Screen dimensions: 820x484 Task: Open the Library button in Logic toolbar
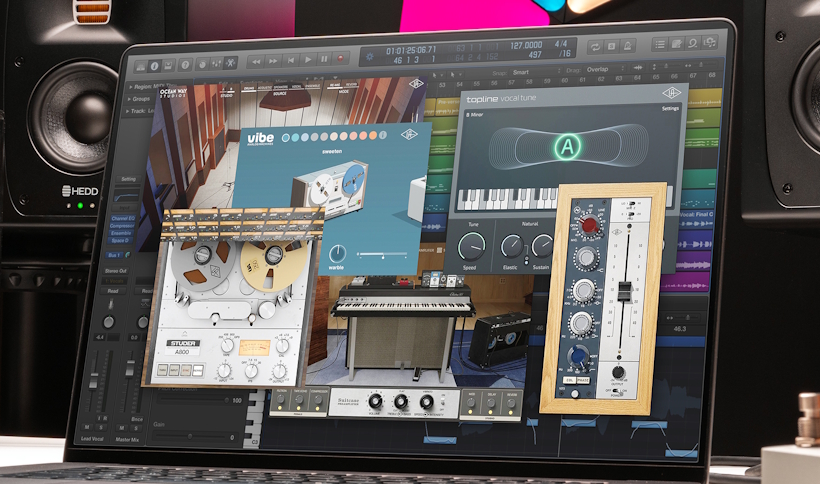coord(141,66)
